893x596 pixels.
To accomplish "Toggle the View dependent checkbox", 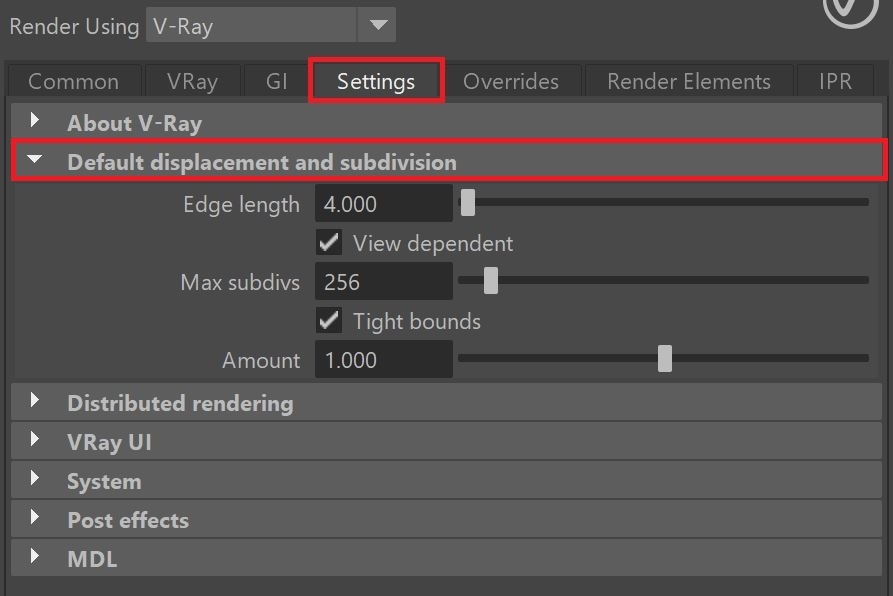I will pyautogui.click(x=329, y=243).
